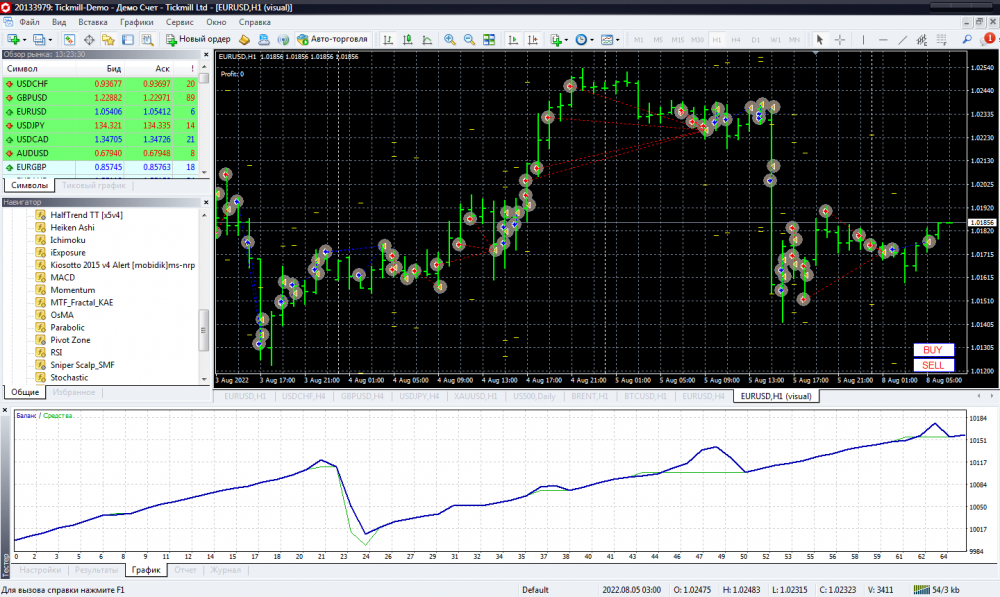Viewport: 1000px width, 597px height.
Task: Click Новый ордер button
Action: pyautogui.click(x=198, y=40)
